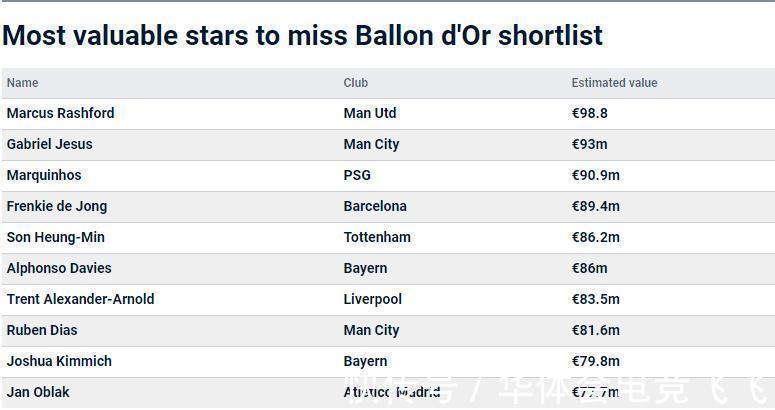
Task: Click the Liverpool club cell
Action: [x=373, y=299]
